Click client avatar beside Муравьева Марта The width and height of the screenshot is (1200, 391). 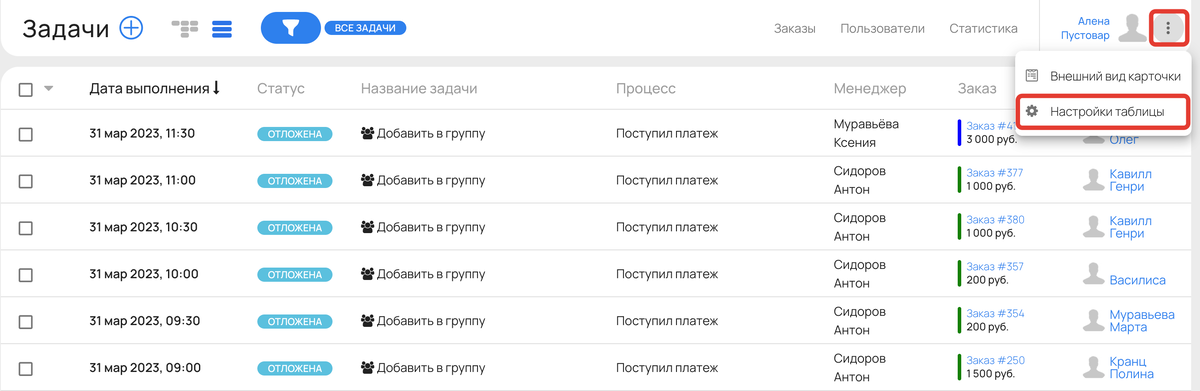1094,321
